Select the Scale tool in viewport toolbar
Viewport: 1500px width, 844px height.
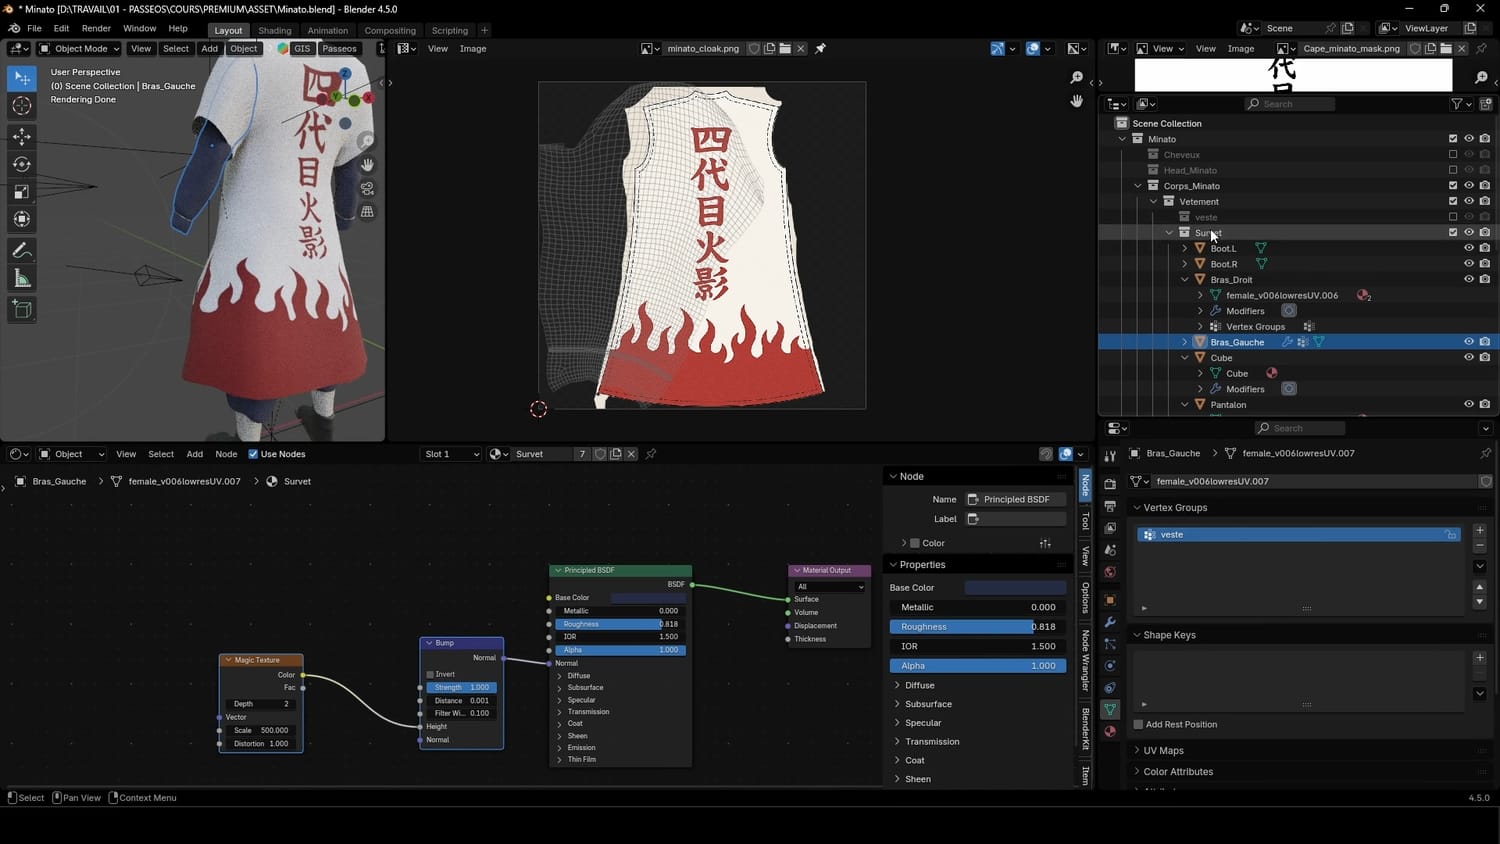(x=22, y=192)
